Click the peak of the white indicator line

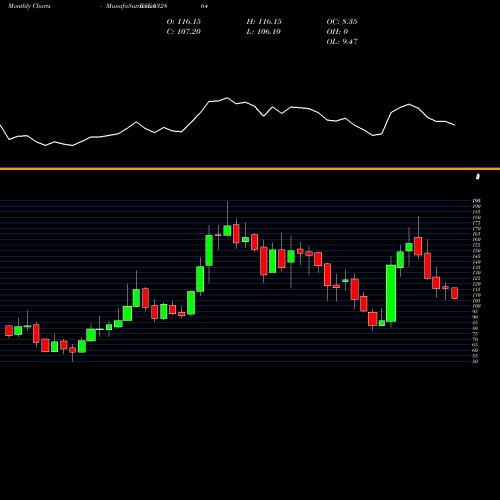coord(227,98)
